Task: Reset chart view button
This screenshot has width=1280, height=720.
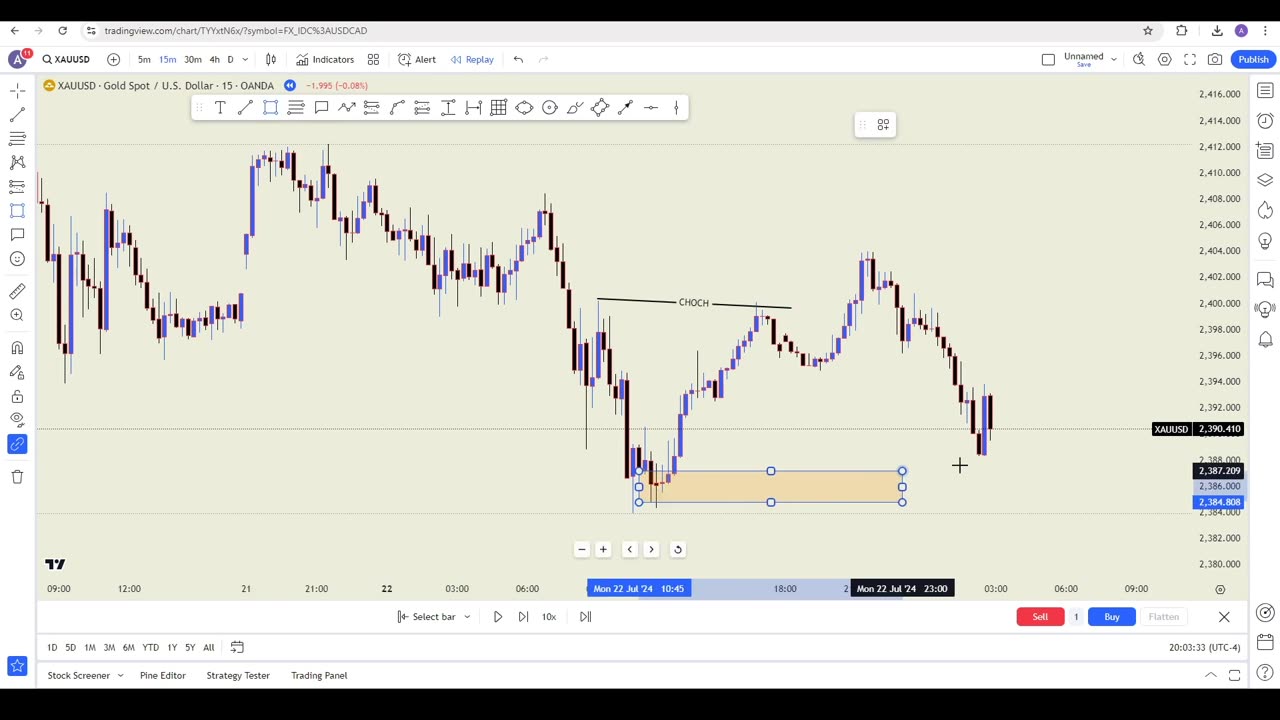Action: 677,549
